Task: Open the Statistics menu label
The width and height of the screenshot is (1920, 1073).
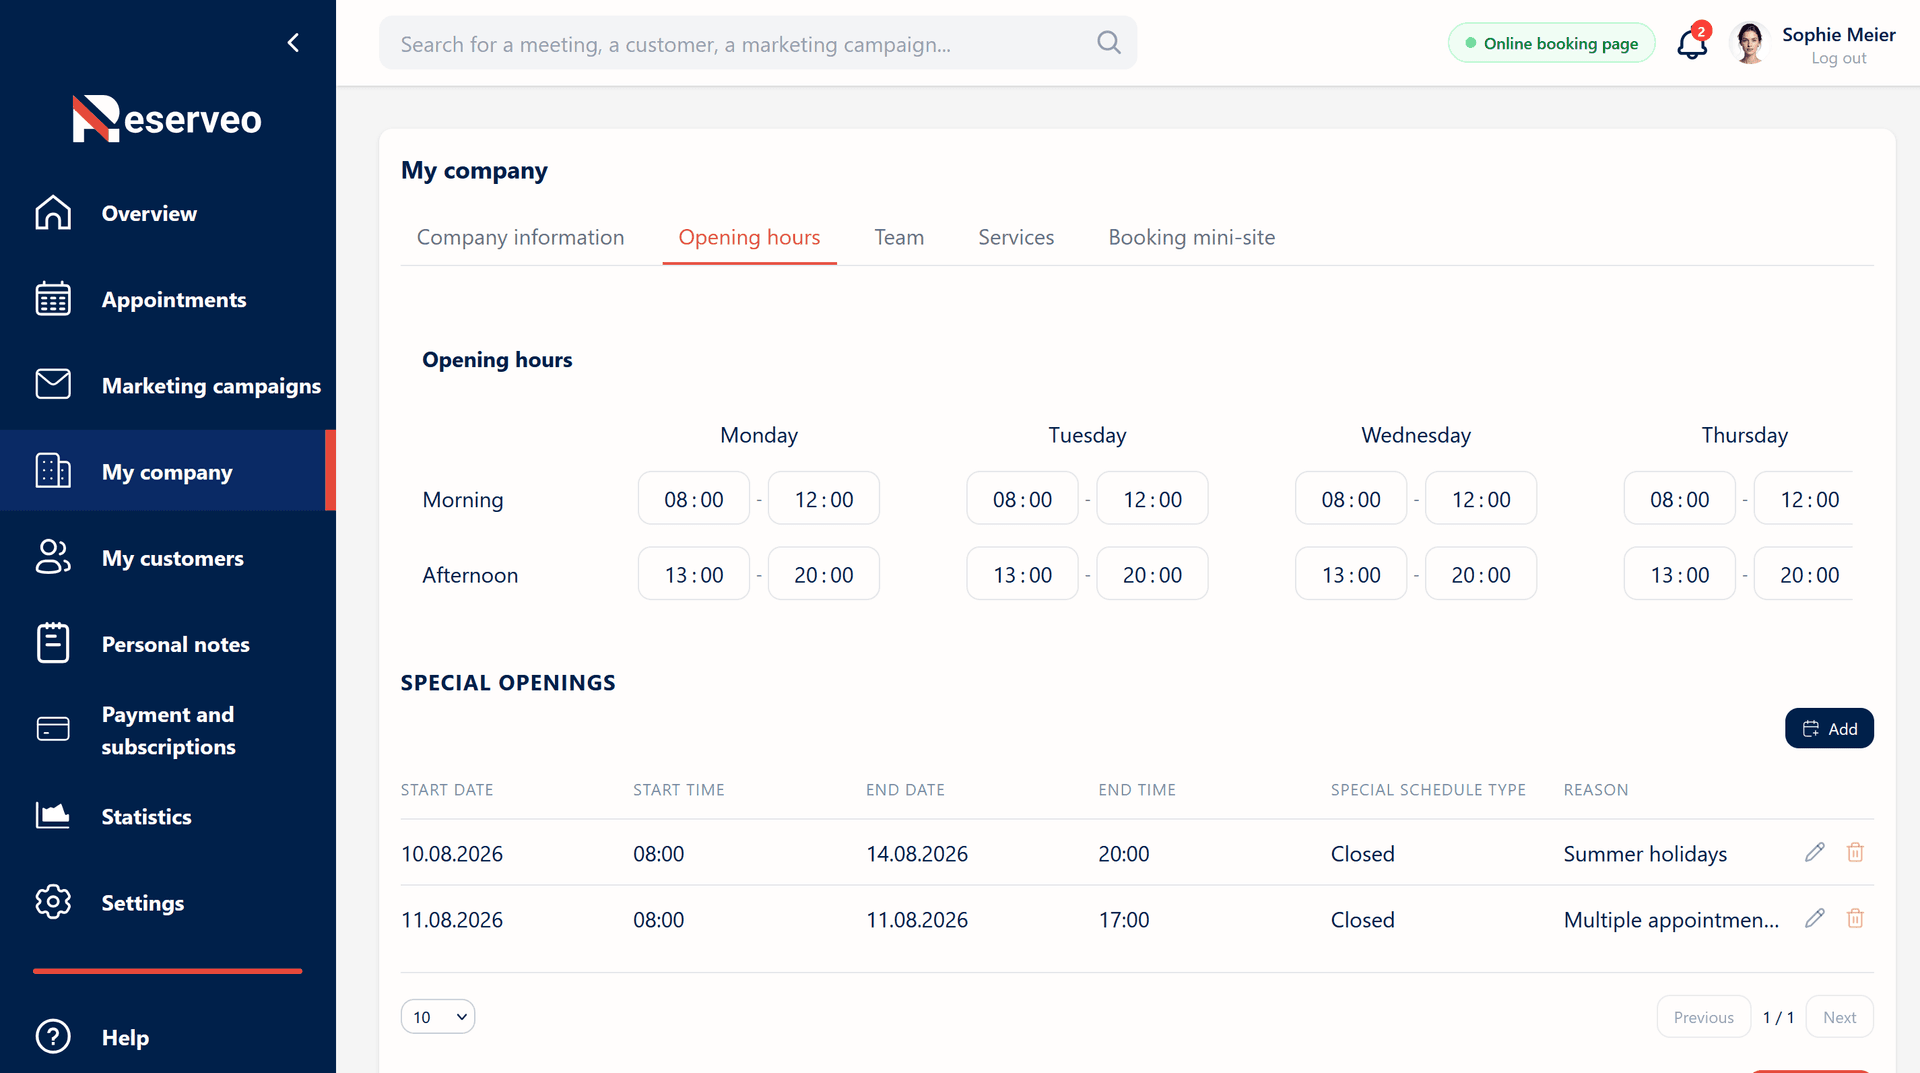Action: pos(146,817)
